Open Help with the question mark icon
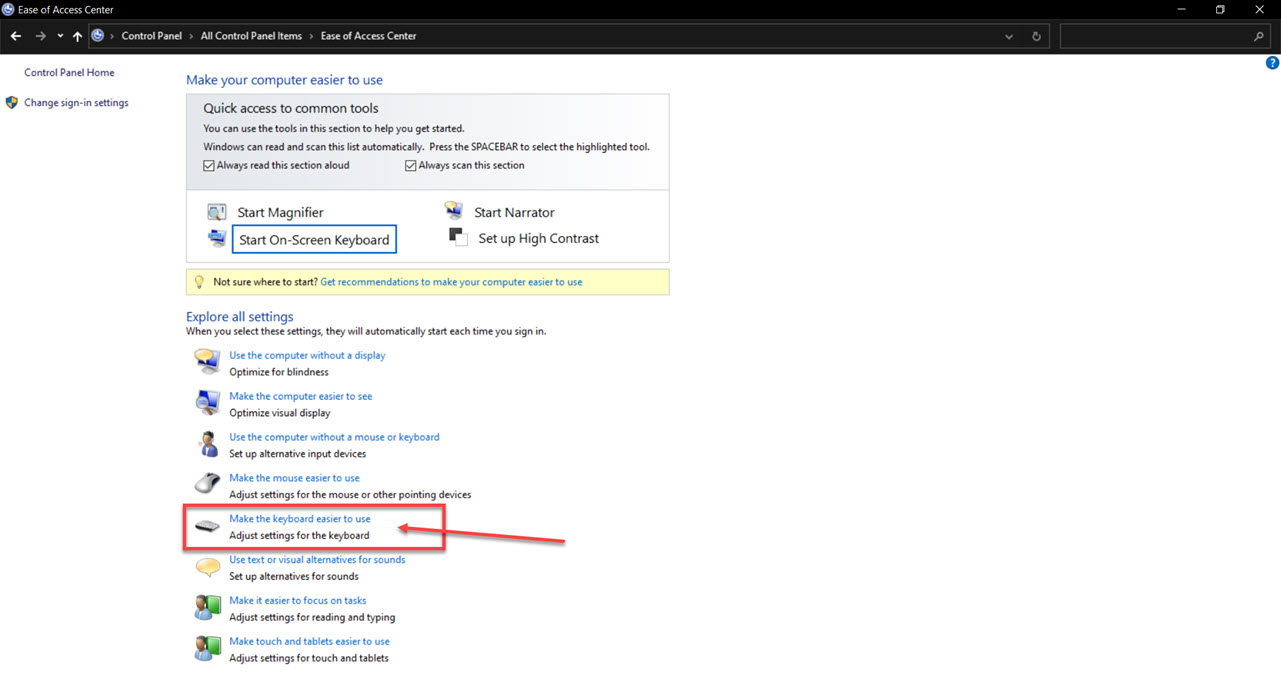Viewport: 1281px width, 695px height. [x=1272, y=63]
